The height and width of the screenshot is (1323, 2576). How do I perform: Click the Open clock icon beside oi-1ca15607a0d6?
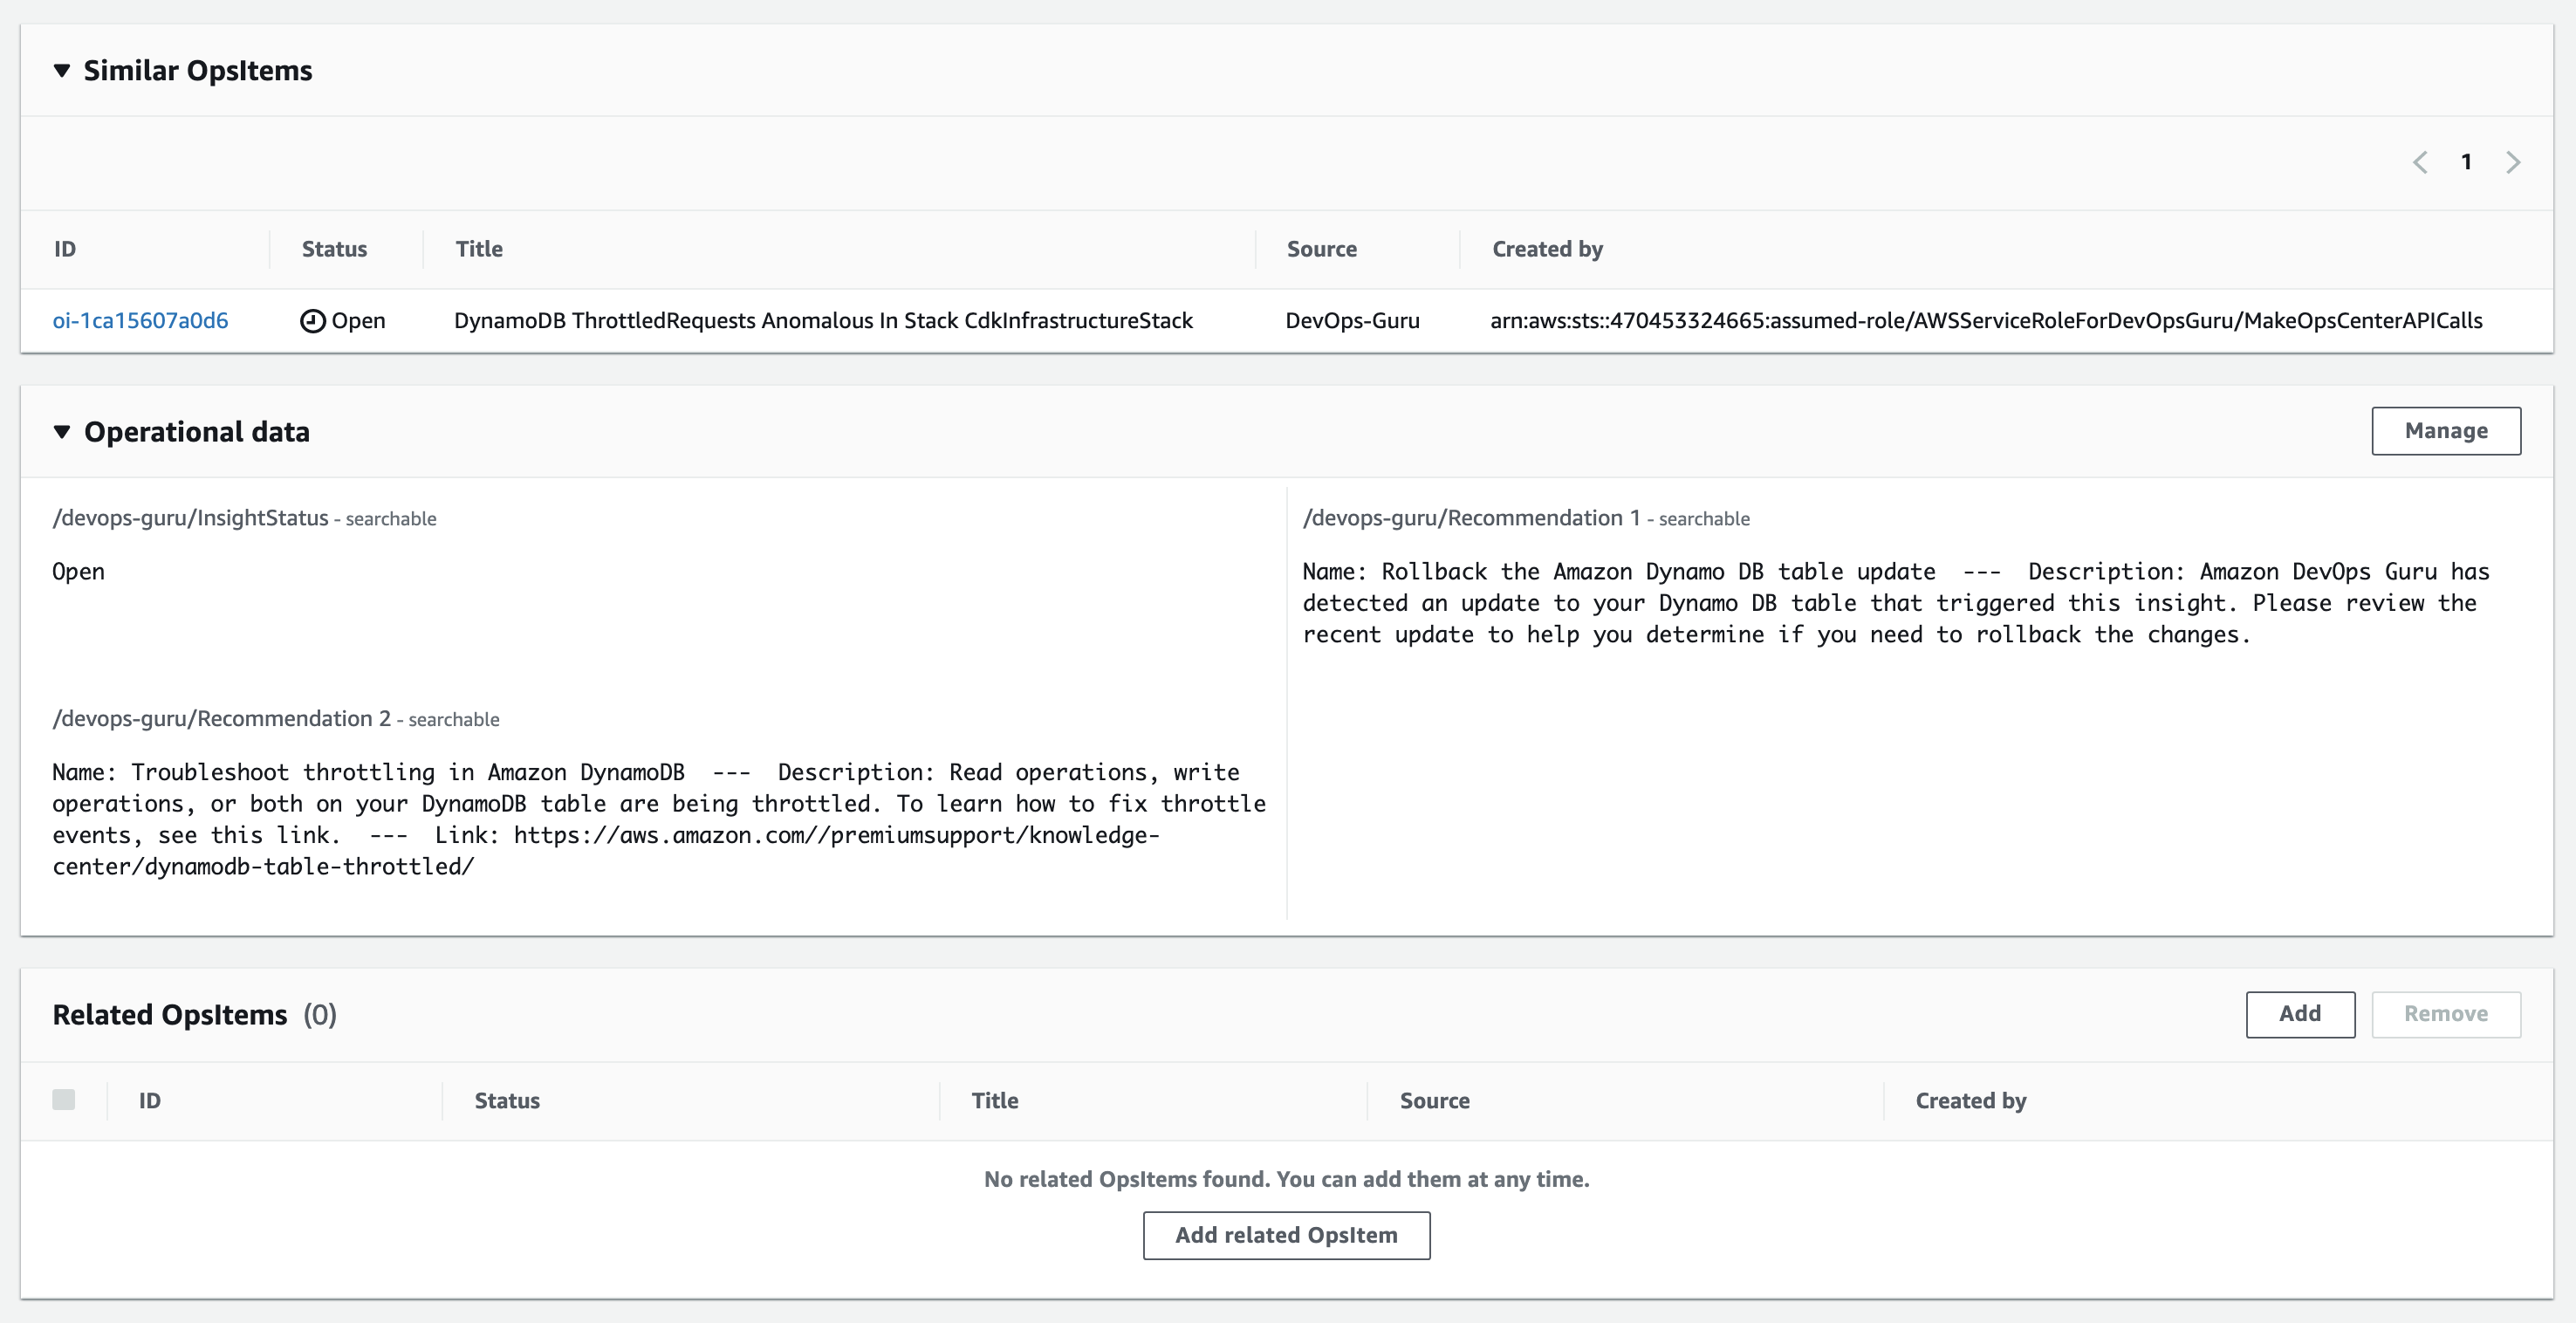click(313, 320)
